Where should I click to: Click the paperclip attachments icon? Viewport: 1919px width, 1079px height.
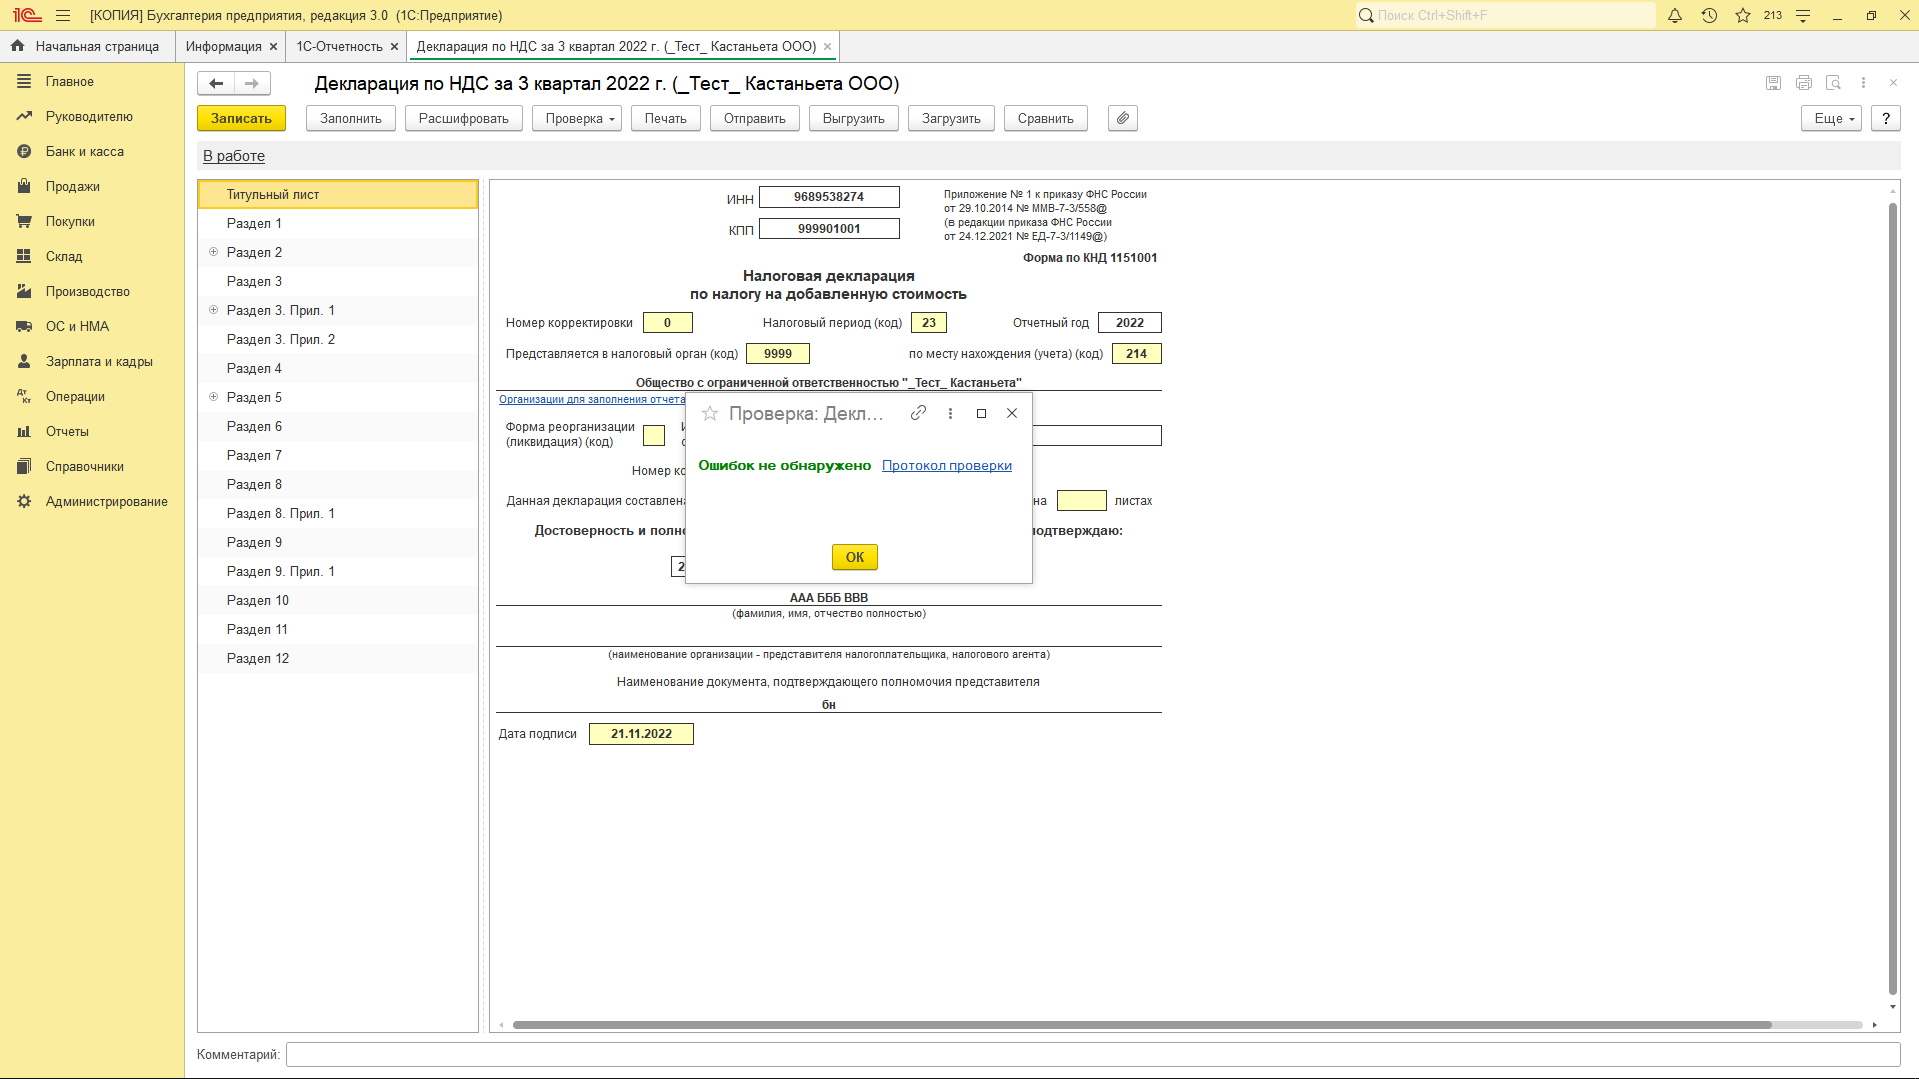(1123, 118)
